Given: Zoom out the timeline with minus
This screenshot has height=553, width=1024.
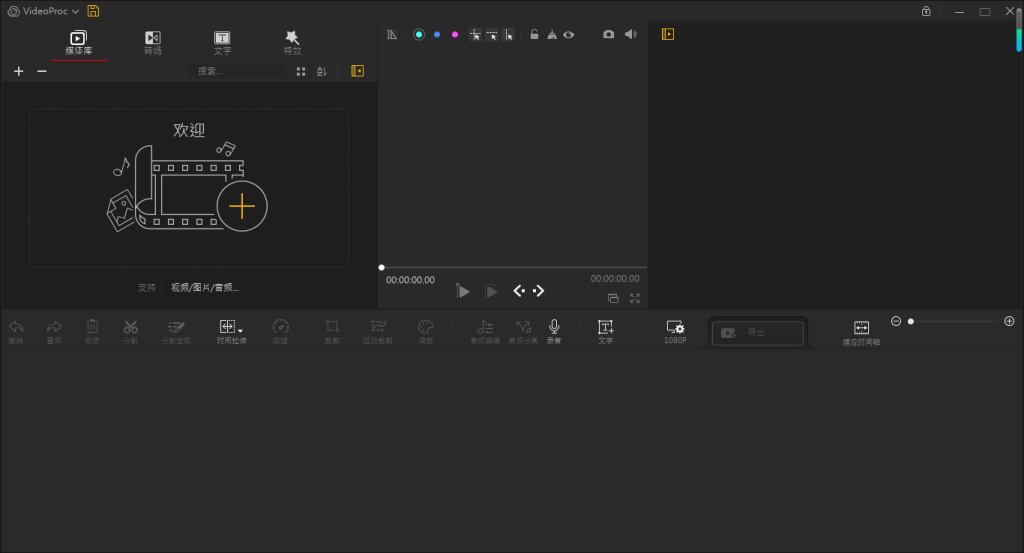Looking at the screenshot, I should tap(896, 321).
